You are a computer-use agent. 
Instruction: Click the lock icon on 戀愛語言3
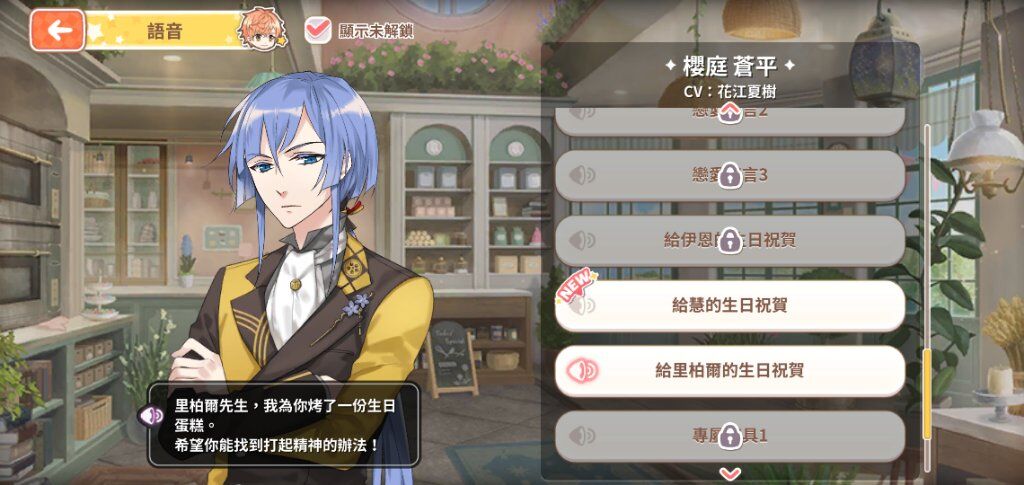click(729, 176)
